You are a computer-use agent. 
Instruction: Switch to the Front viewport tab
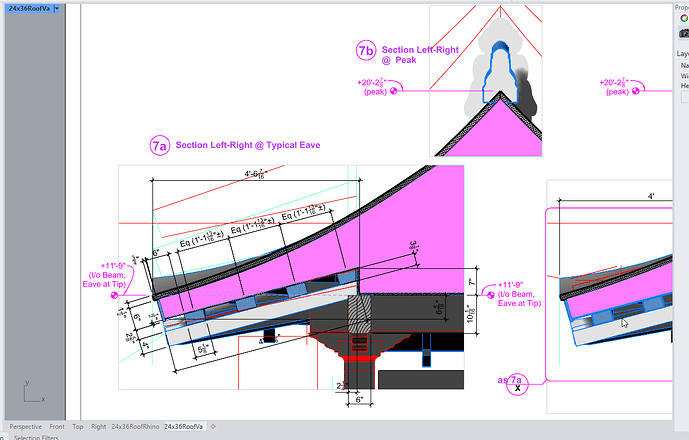(x=57, y=426)
